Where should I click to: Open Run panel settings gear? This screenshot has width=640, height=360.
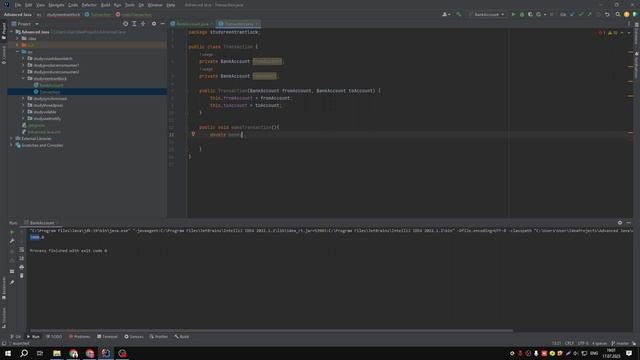point(620,223)
